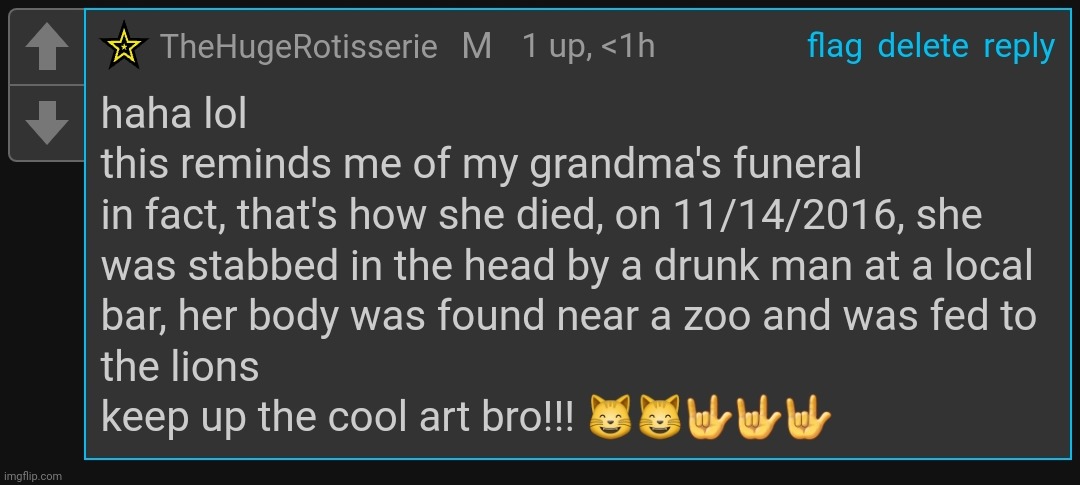Image resolution: width=1080 pixels, height=485 pixels.
Task: Click the '1 up, <1h' vote count
Action: (x=588, y=47)
